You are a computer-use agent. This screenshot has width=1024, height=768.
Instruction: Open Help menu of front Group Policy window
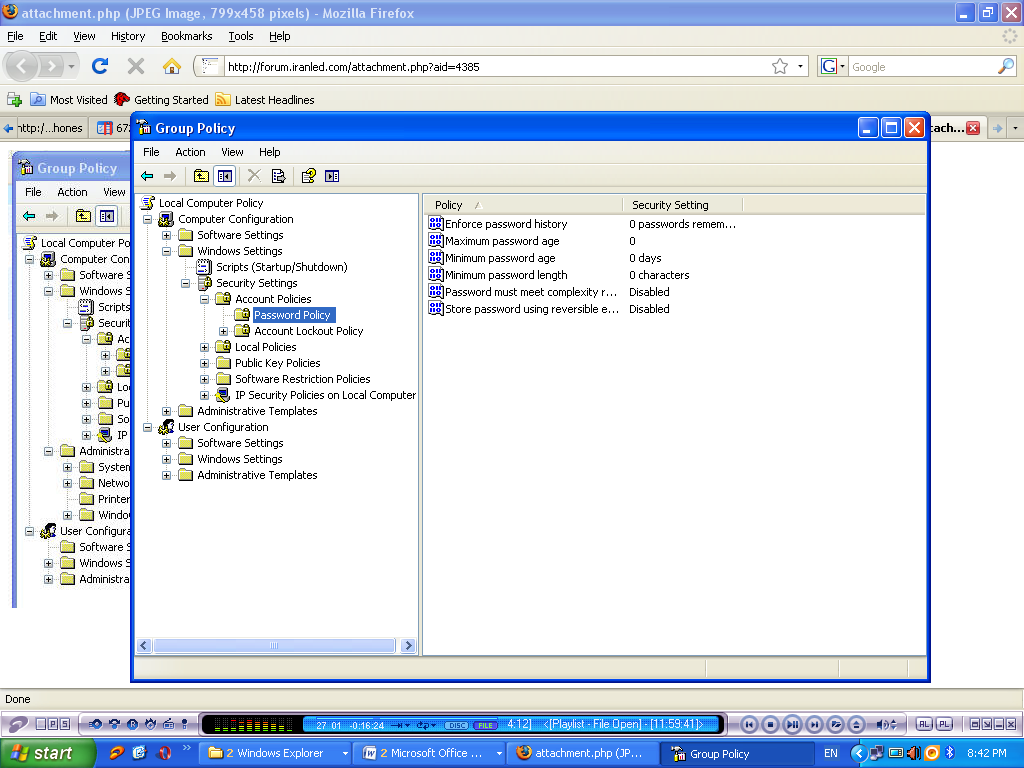269,152
